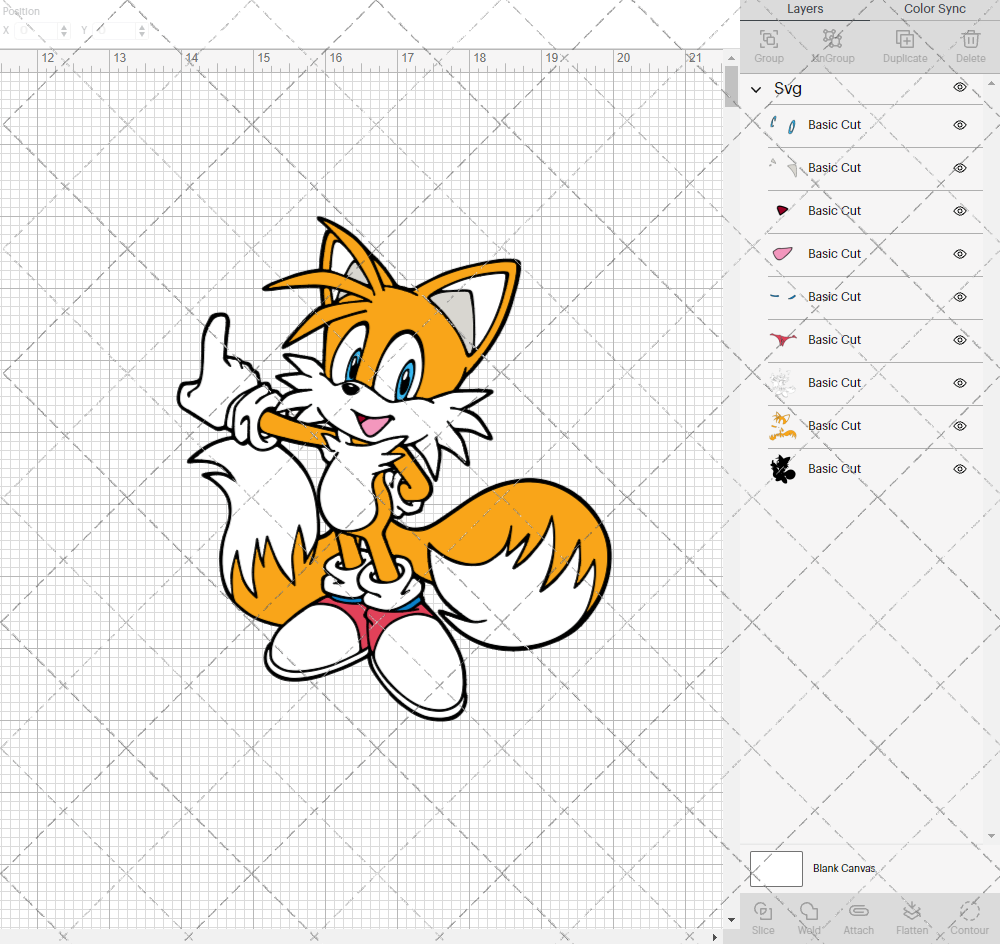The width and height of the screenshot is (1000, 944).
Task: Hide the pink tongue Basic Cut layer
Action: point(960,254)
